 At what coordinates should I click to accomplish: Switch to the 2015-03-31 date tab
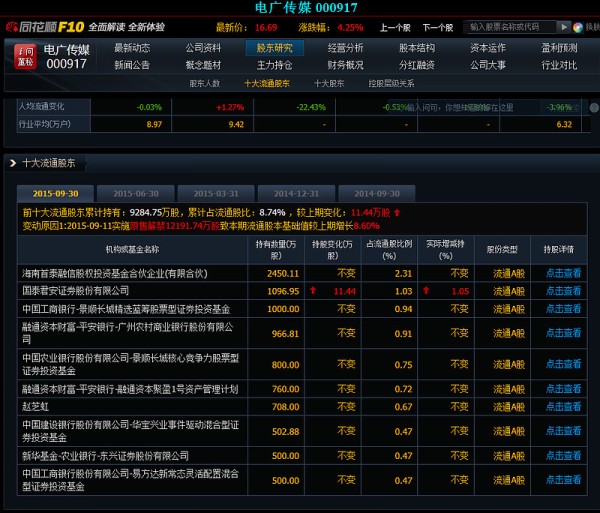(216, 194)
